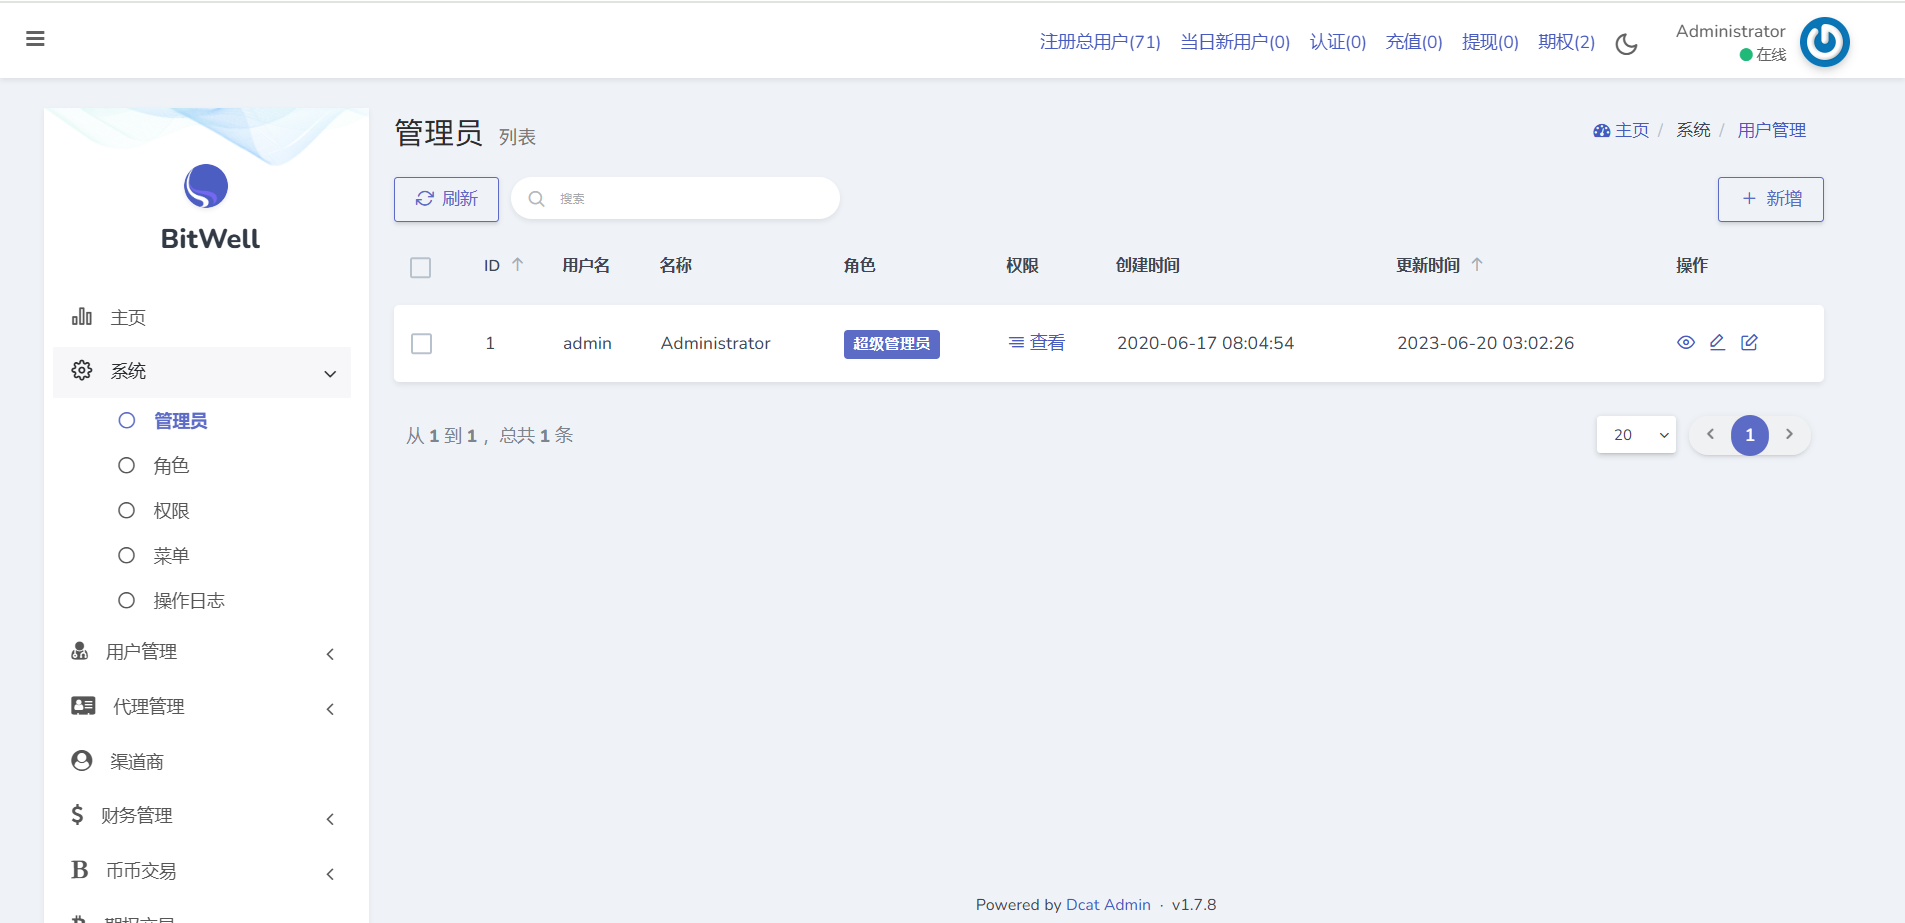Open the page size dropdown showing 20
The height and width of the screenshot is (923, 1905).
1636,435
